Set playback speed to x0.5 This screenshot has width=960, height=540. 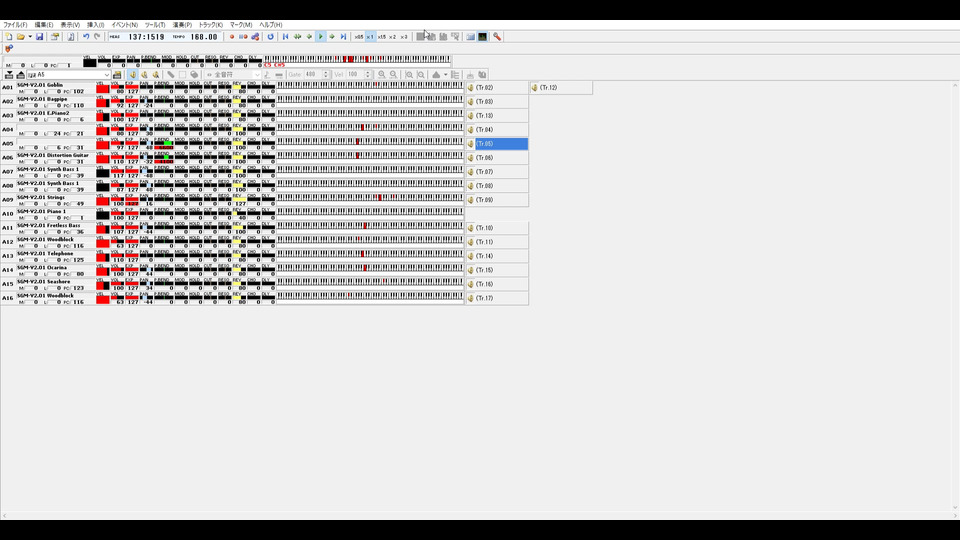click(359, 37)
